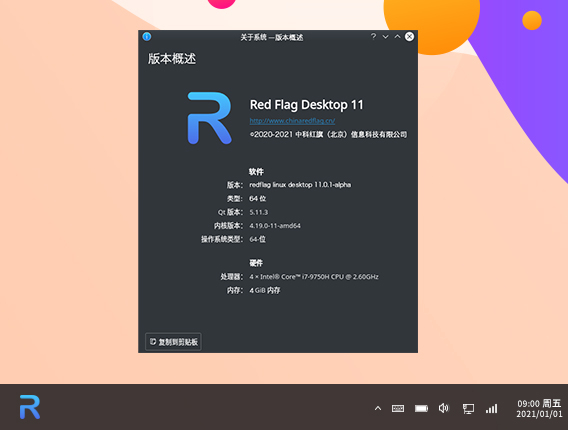
Task: Select the Red Flag Desktop 11 heading
Action: click(306, 105)
